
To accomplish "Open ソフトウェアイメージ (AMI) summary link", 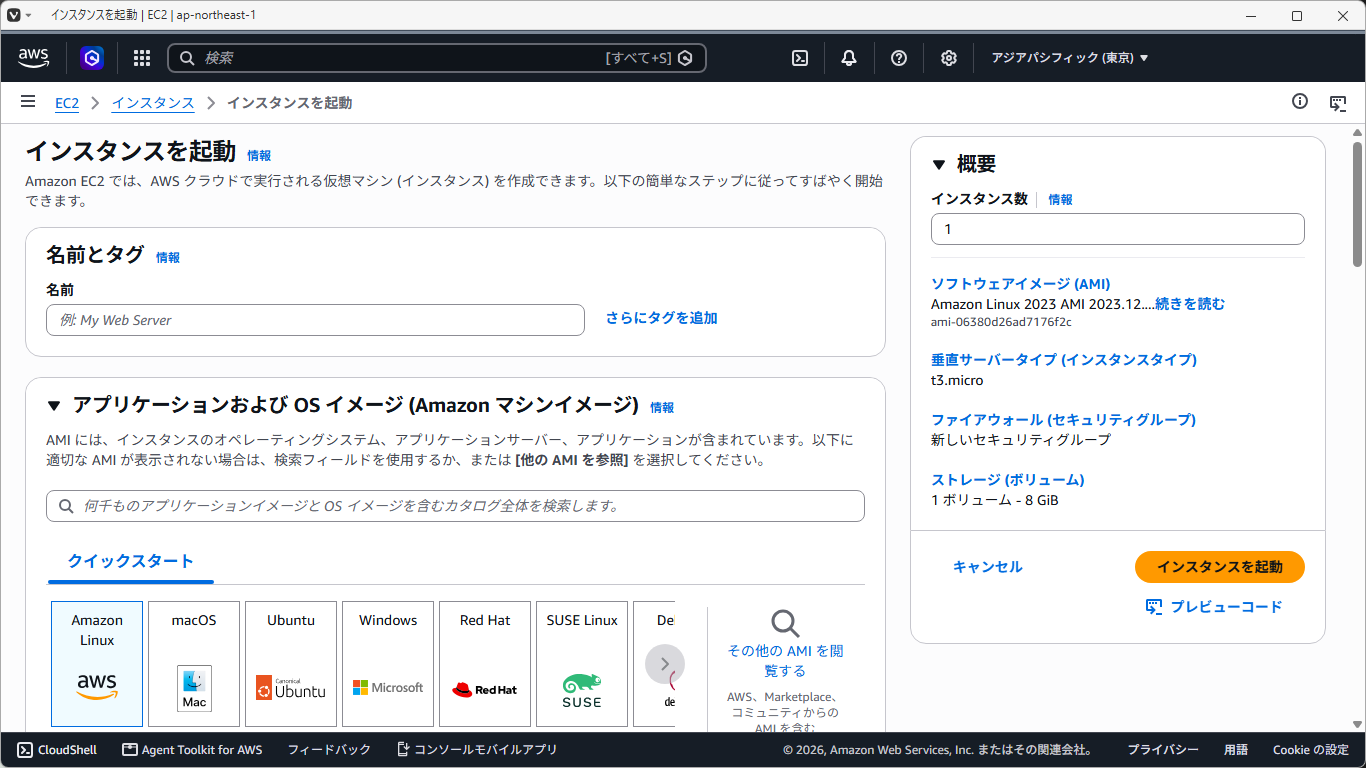I will [x=1021, y=284].
